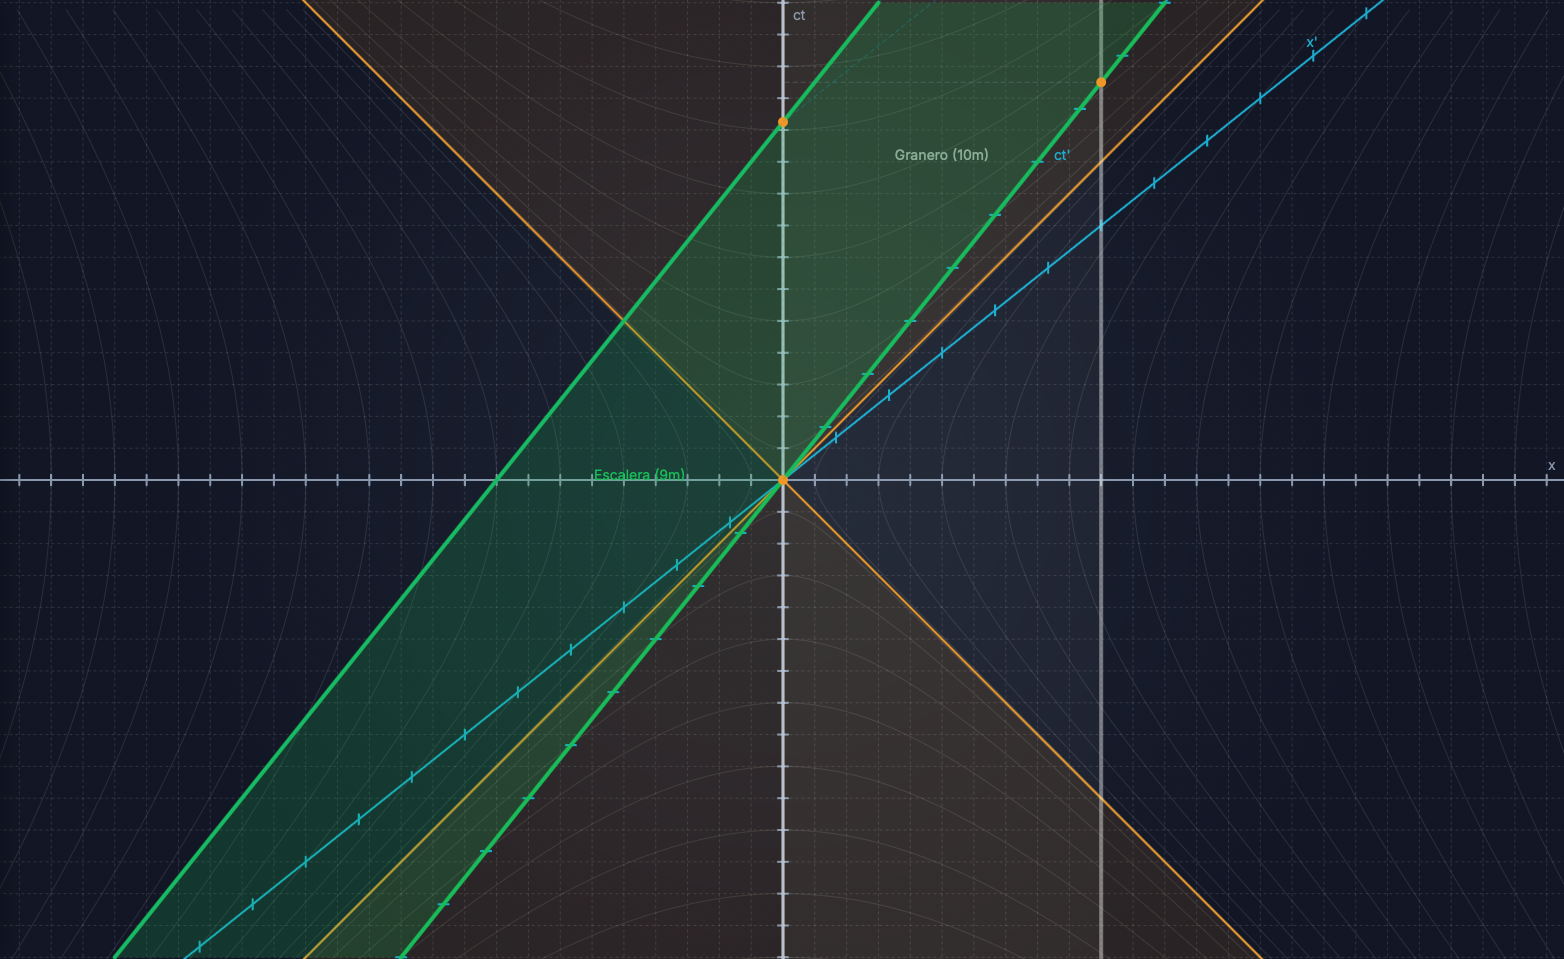Click the "ct" axis label
Screen dimensions: 1564x959
799,15
